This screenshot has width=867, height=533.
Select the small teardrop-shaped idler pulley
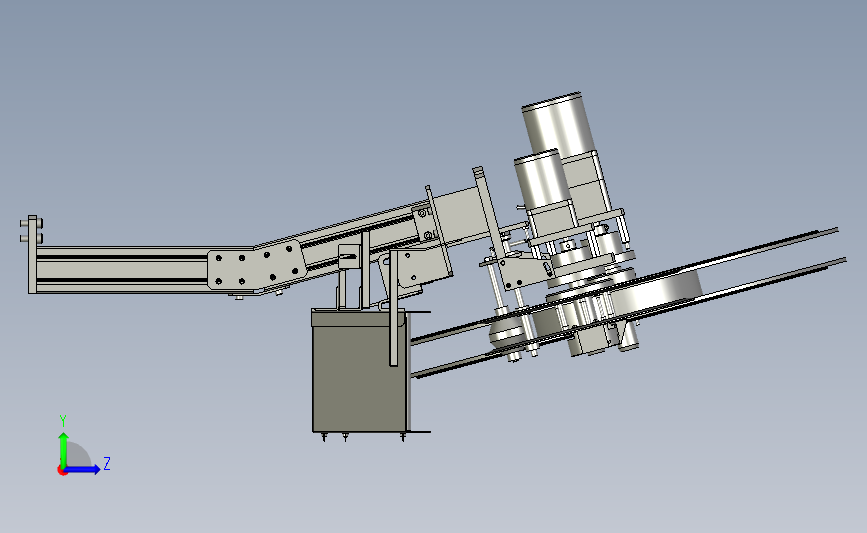pyautogui.click(x=505, y=332)
